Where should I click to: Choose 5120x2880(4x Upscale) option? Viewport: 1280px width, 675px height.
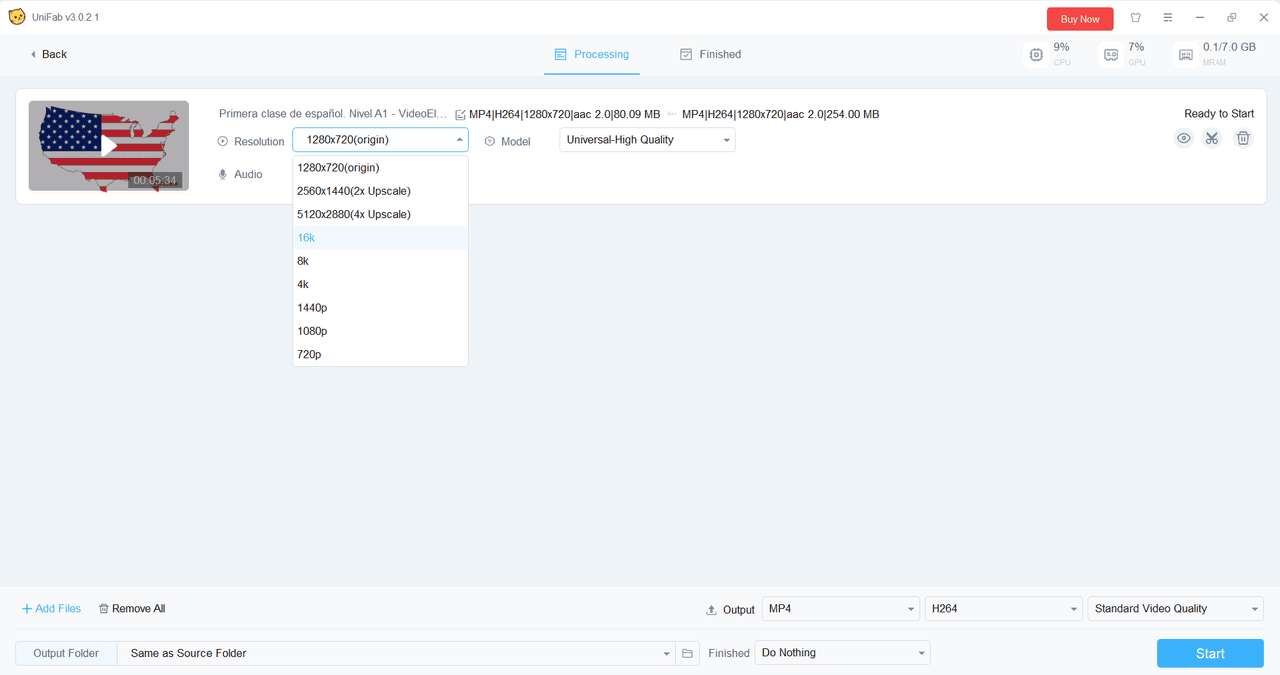(x=380, y=214)
